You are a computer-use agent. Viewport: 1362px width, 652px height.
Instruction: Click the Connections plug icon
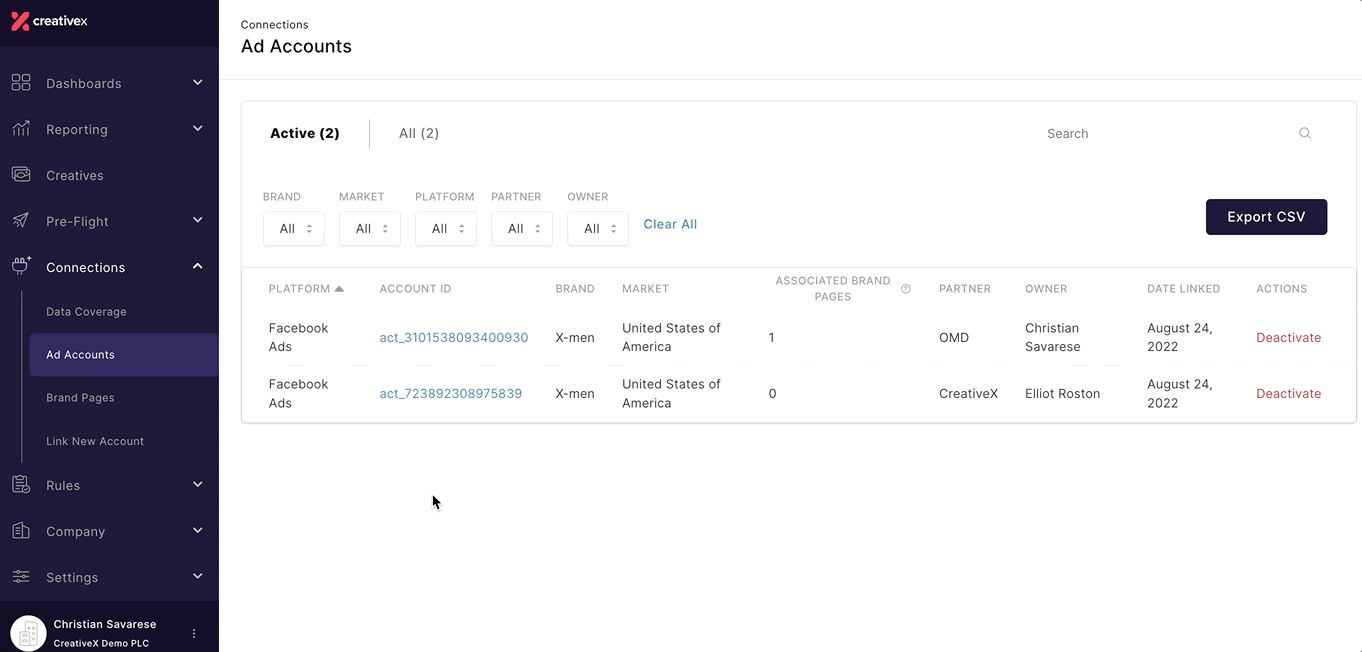tap(21, 267)
